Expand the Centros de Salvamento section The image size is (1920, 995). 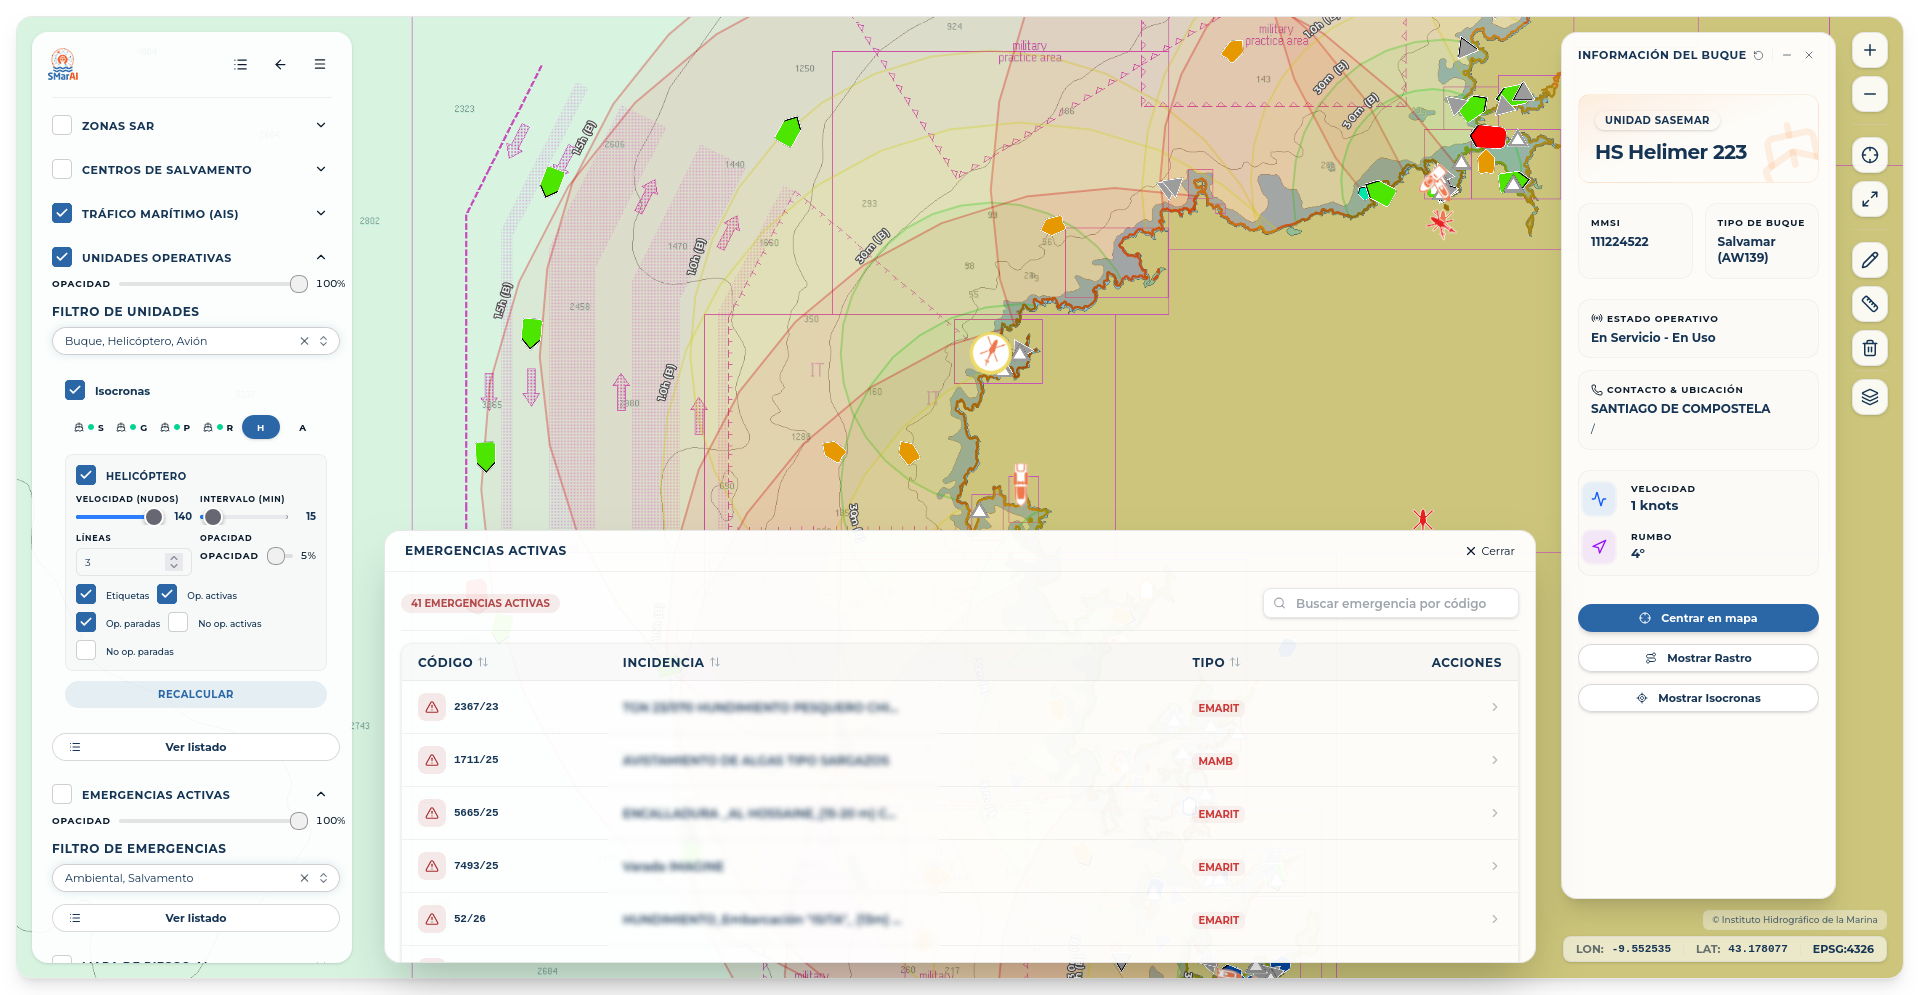tap(321, 169)
